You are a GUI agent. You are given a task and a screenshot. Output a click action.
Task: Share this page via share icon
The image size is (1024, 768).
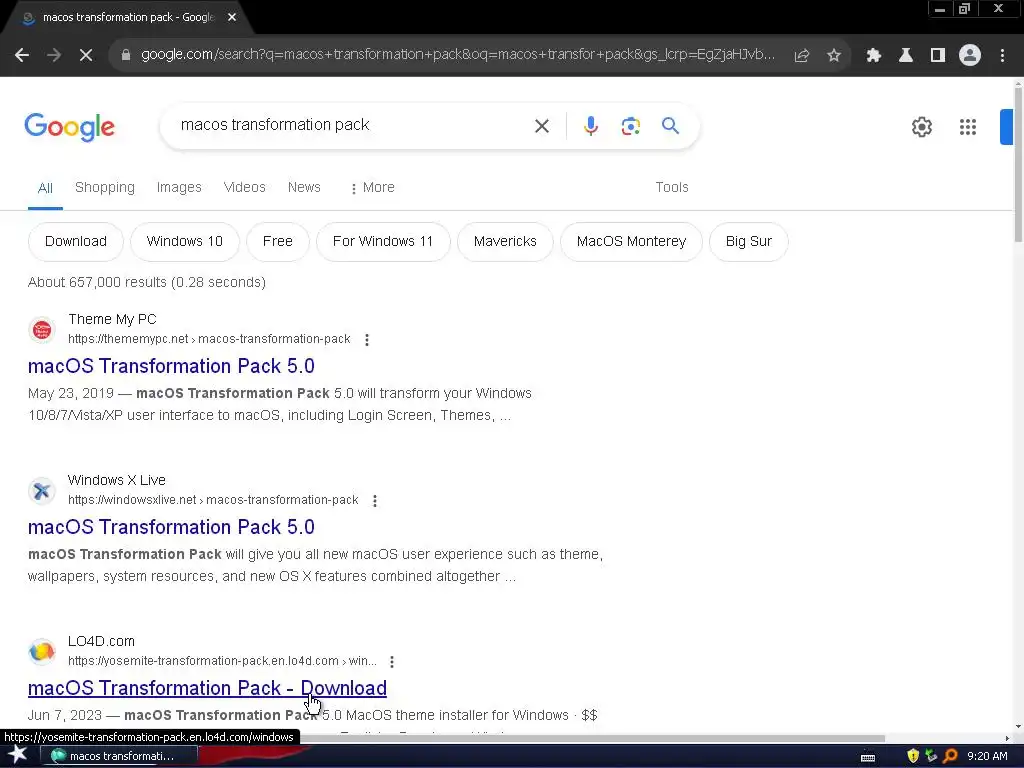(801, 56)
